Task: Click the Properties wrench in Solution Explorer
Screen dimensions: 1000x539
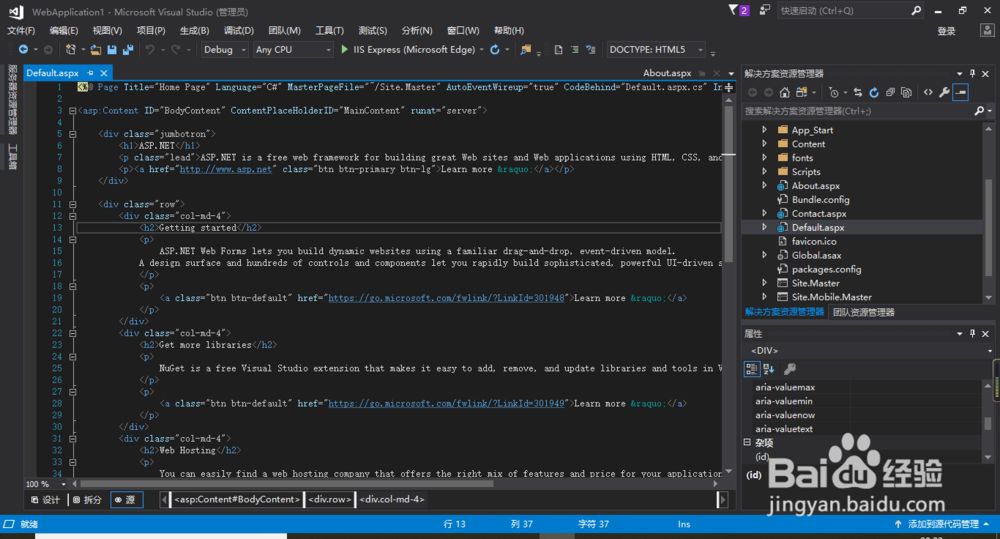Action: tap(944, 92)
